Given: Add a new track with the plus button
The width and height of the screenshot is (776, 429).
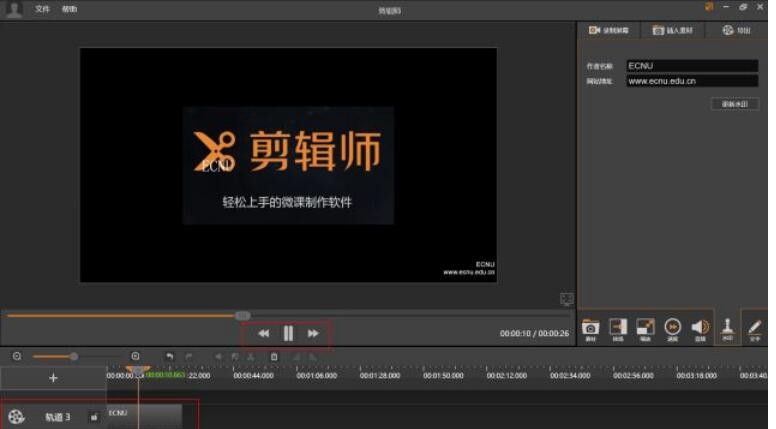Looking at the screenshot, I should coord(53,378).
